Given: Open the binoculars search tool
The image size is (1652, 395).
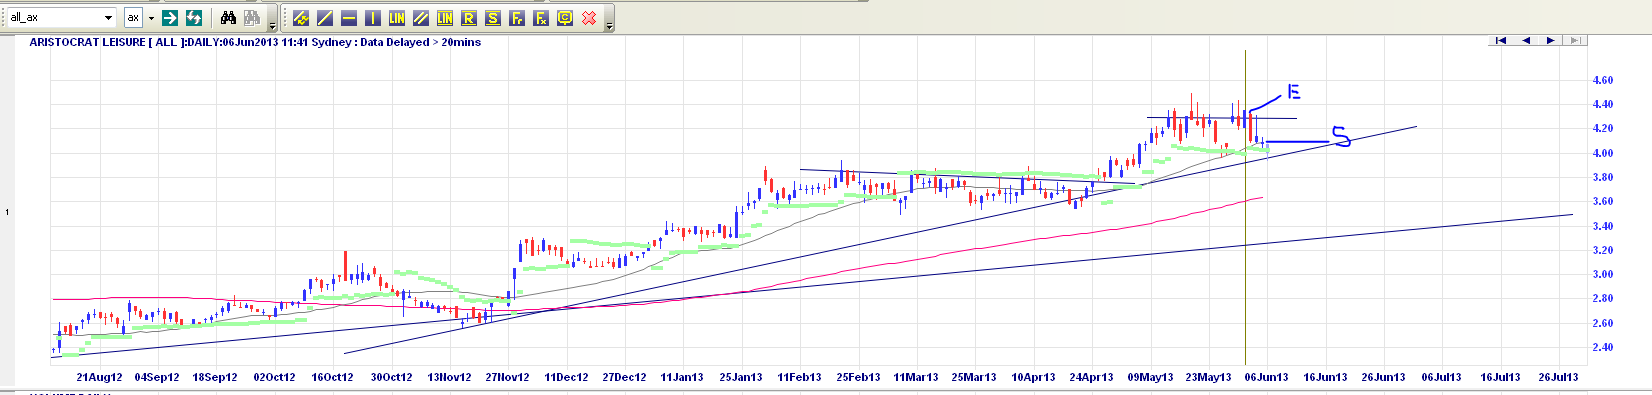Looking at the screenshot, I should pyautogui.click(x=228, y=18).
